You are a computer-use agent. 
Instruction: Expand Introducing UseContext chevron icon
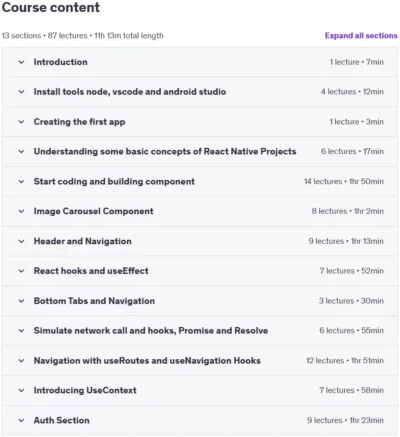(x=21, y=390)
